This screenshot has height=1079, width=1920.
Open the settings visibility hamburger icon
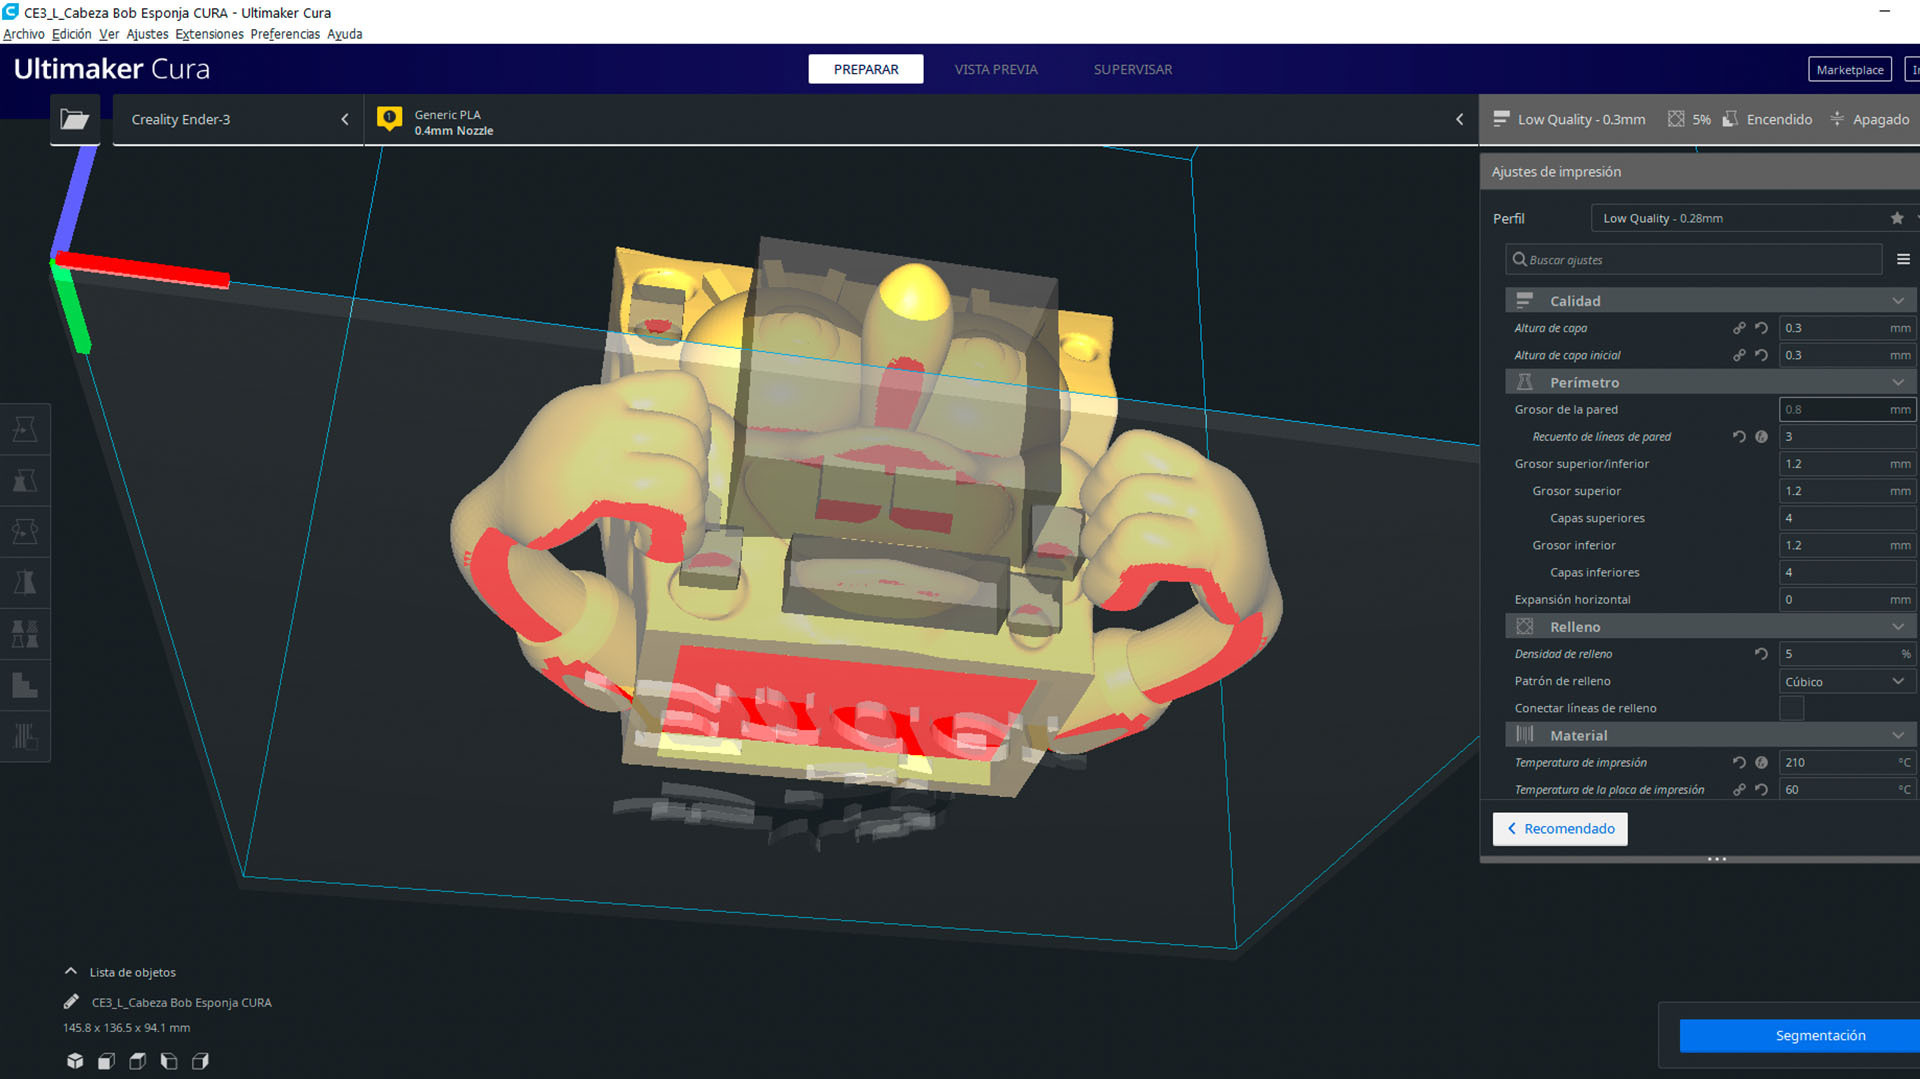click(x=1904, y=259)
